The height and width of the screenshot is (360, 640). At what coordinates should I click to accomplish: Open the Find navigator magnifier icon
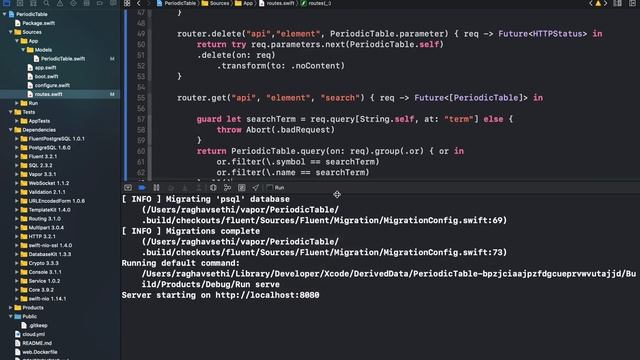point(47,3)
